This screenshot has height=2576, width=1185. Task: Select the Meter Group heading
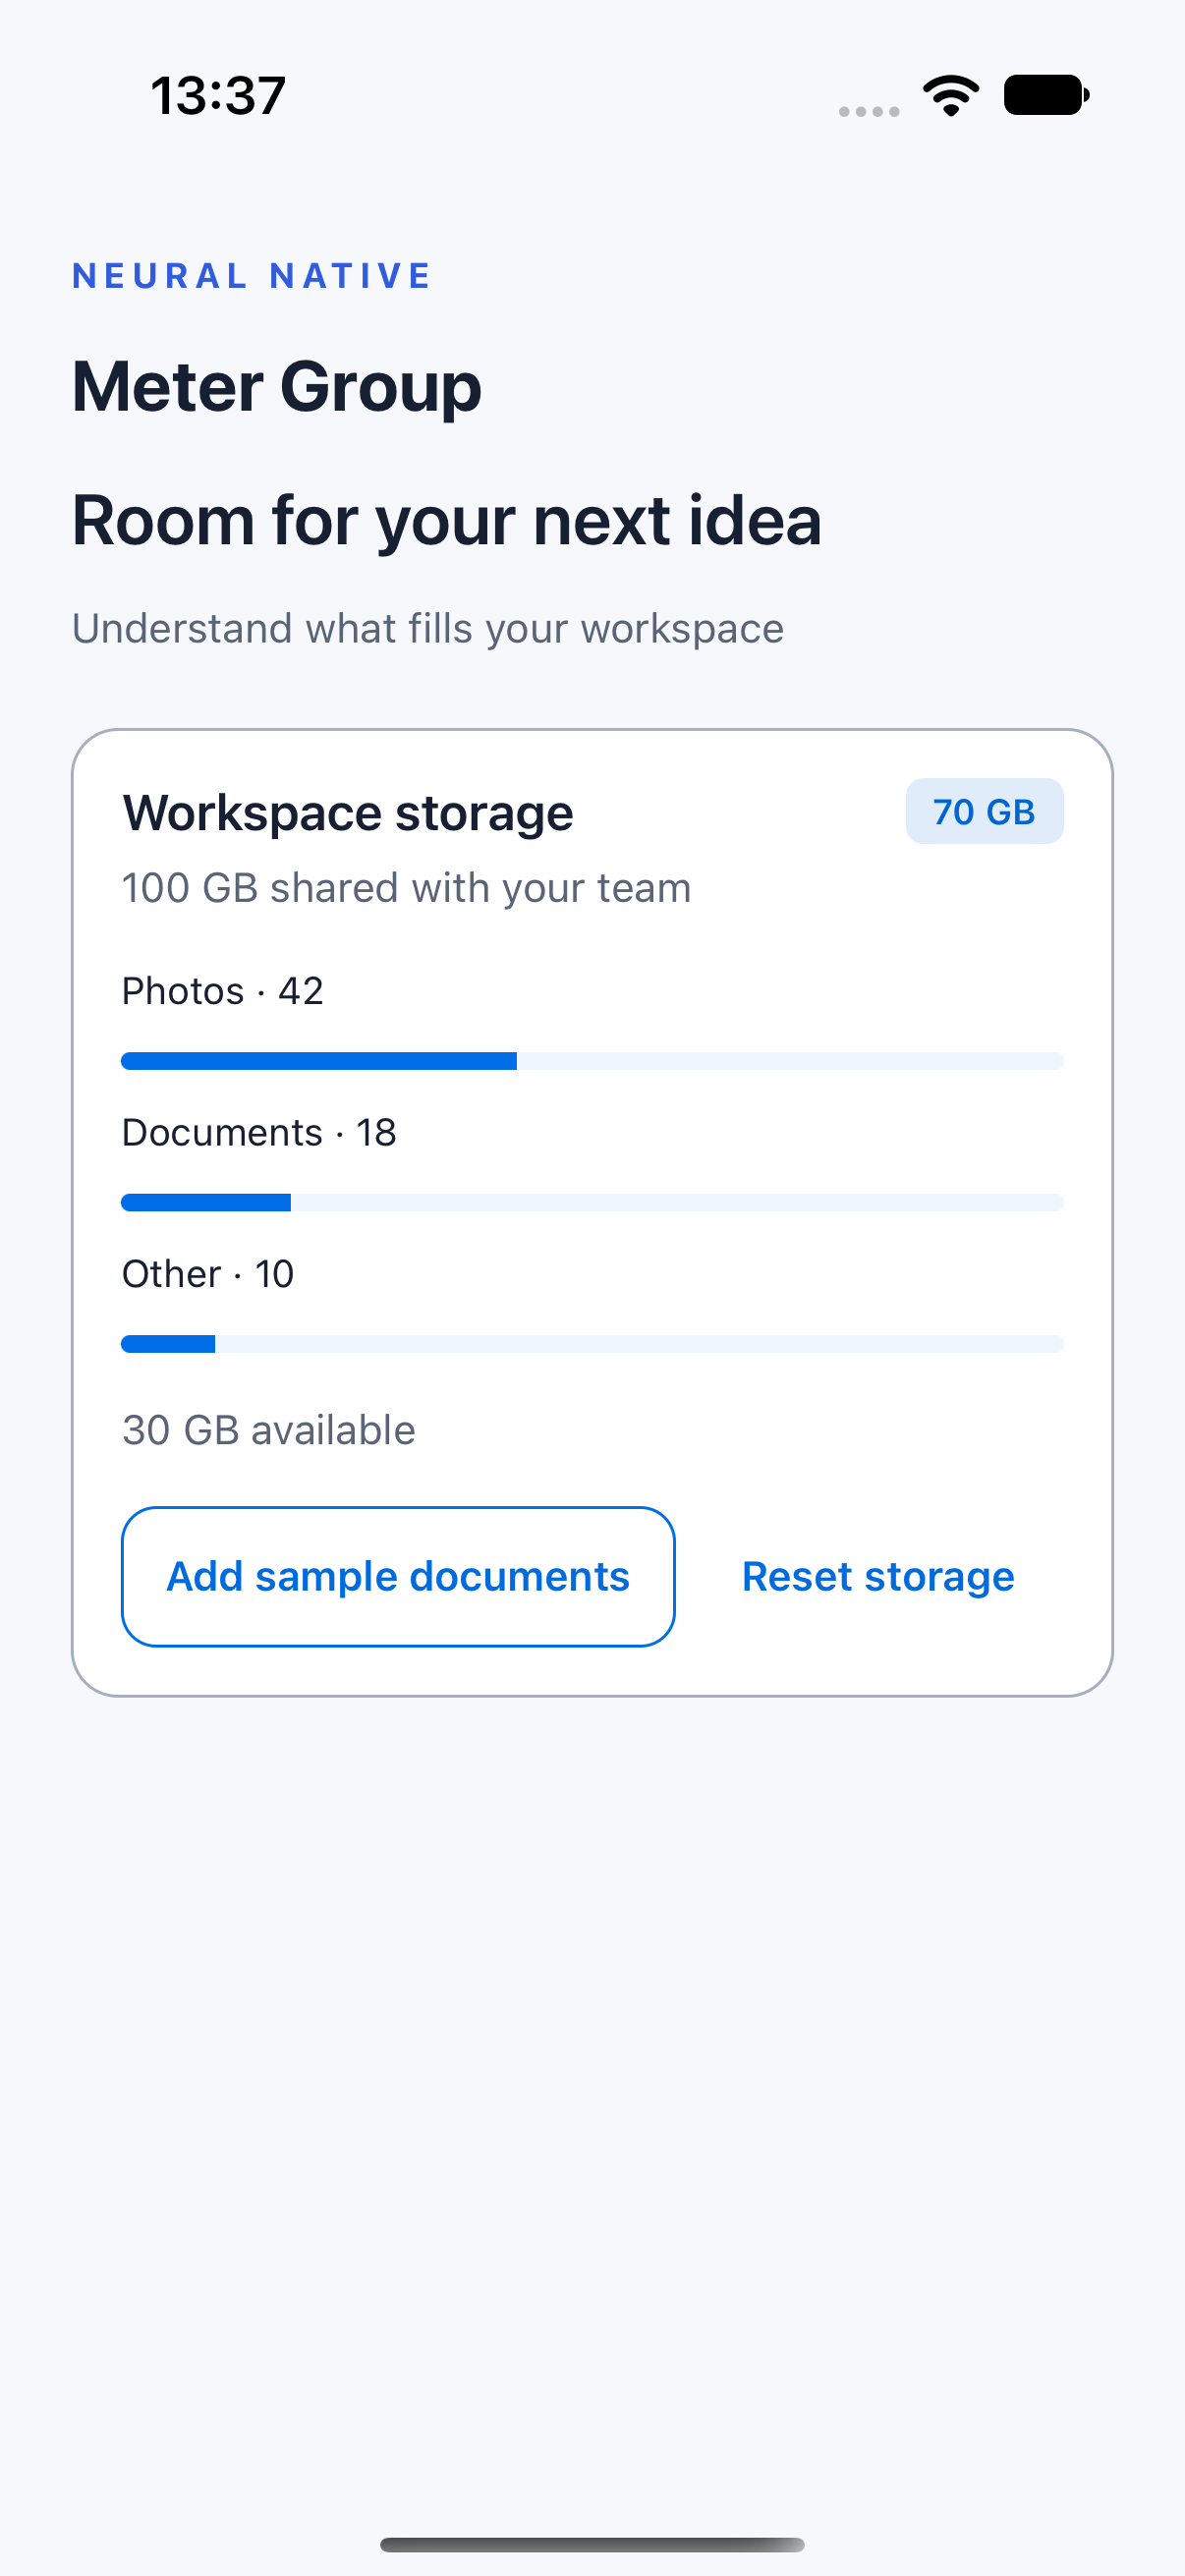[277, 387]
